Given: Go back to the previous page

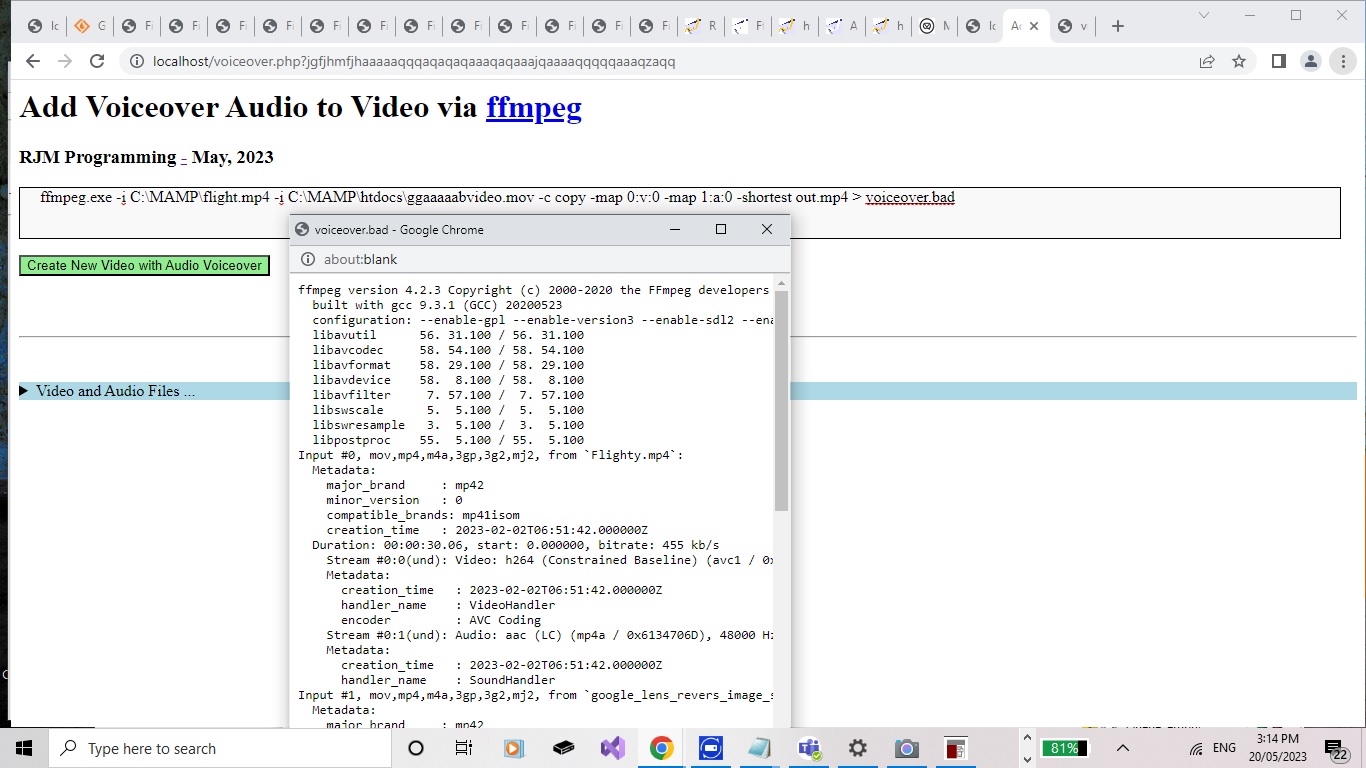Looking at the screenshot, I should (33, 61).
